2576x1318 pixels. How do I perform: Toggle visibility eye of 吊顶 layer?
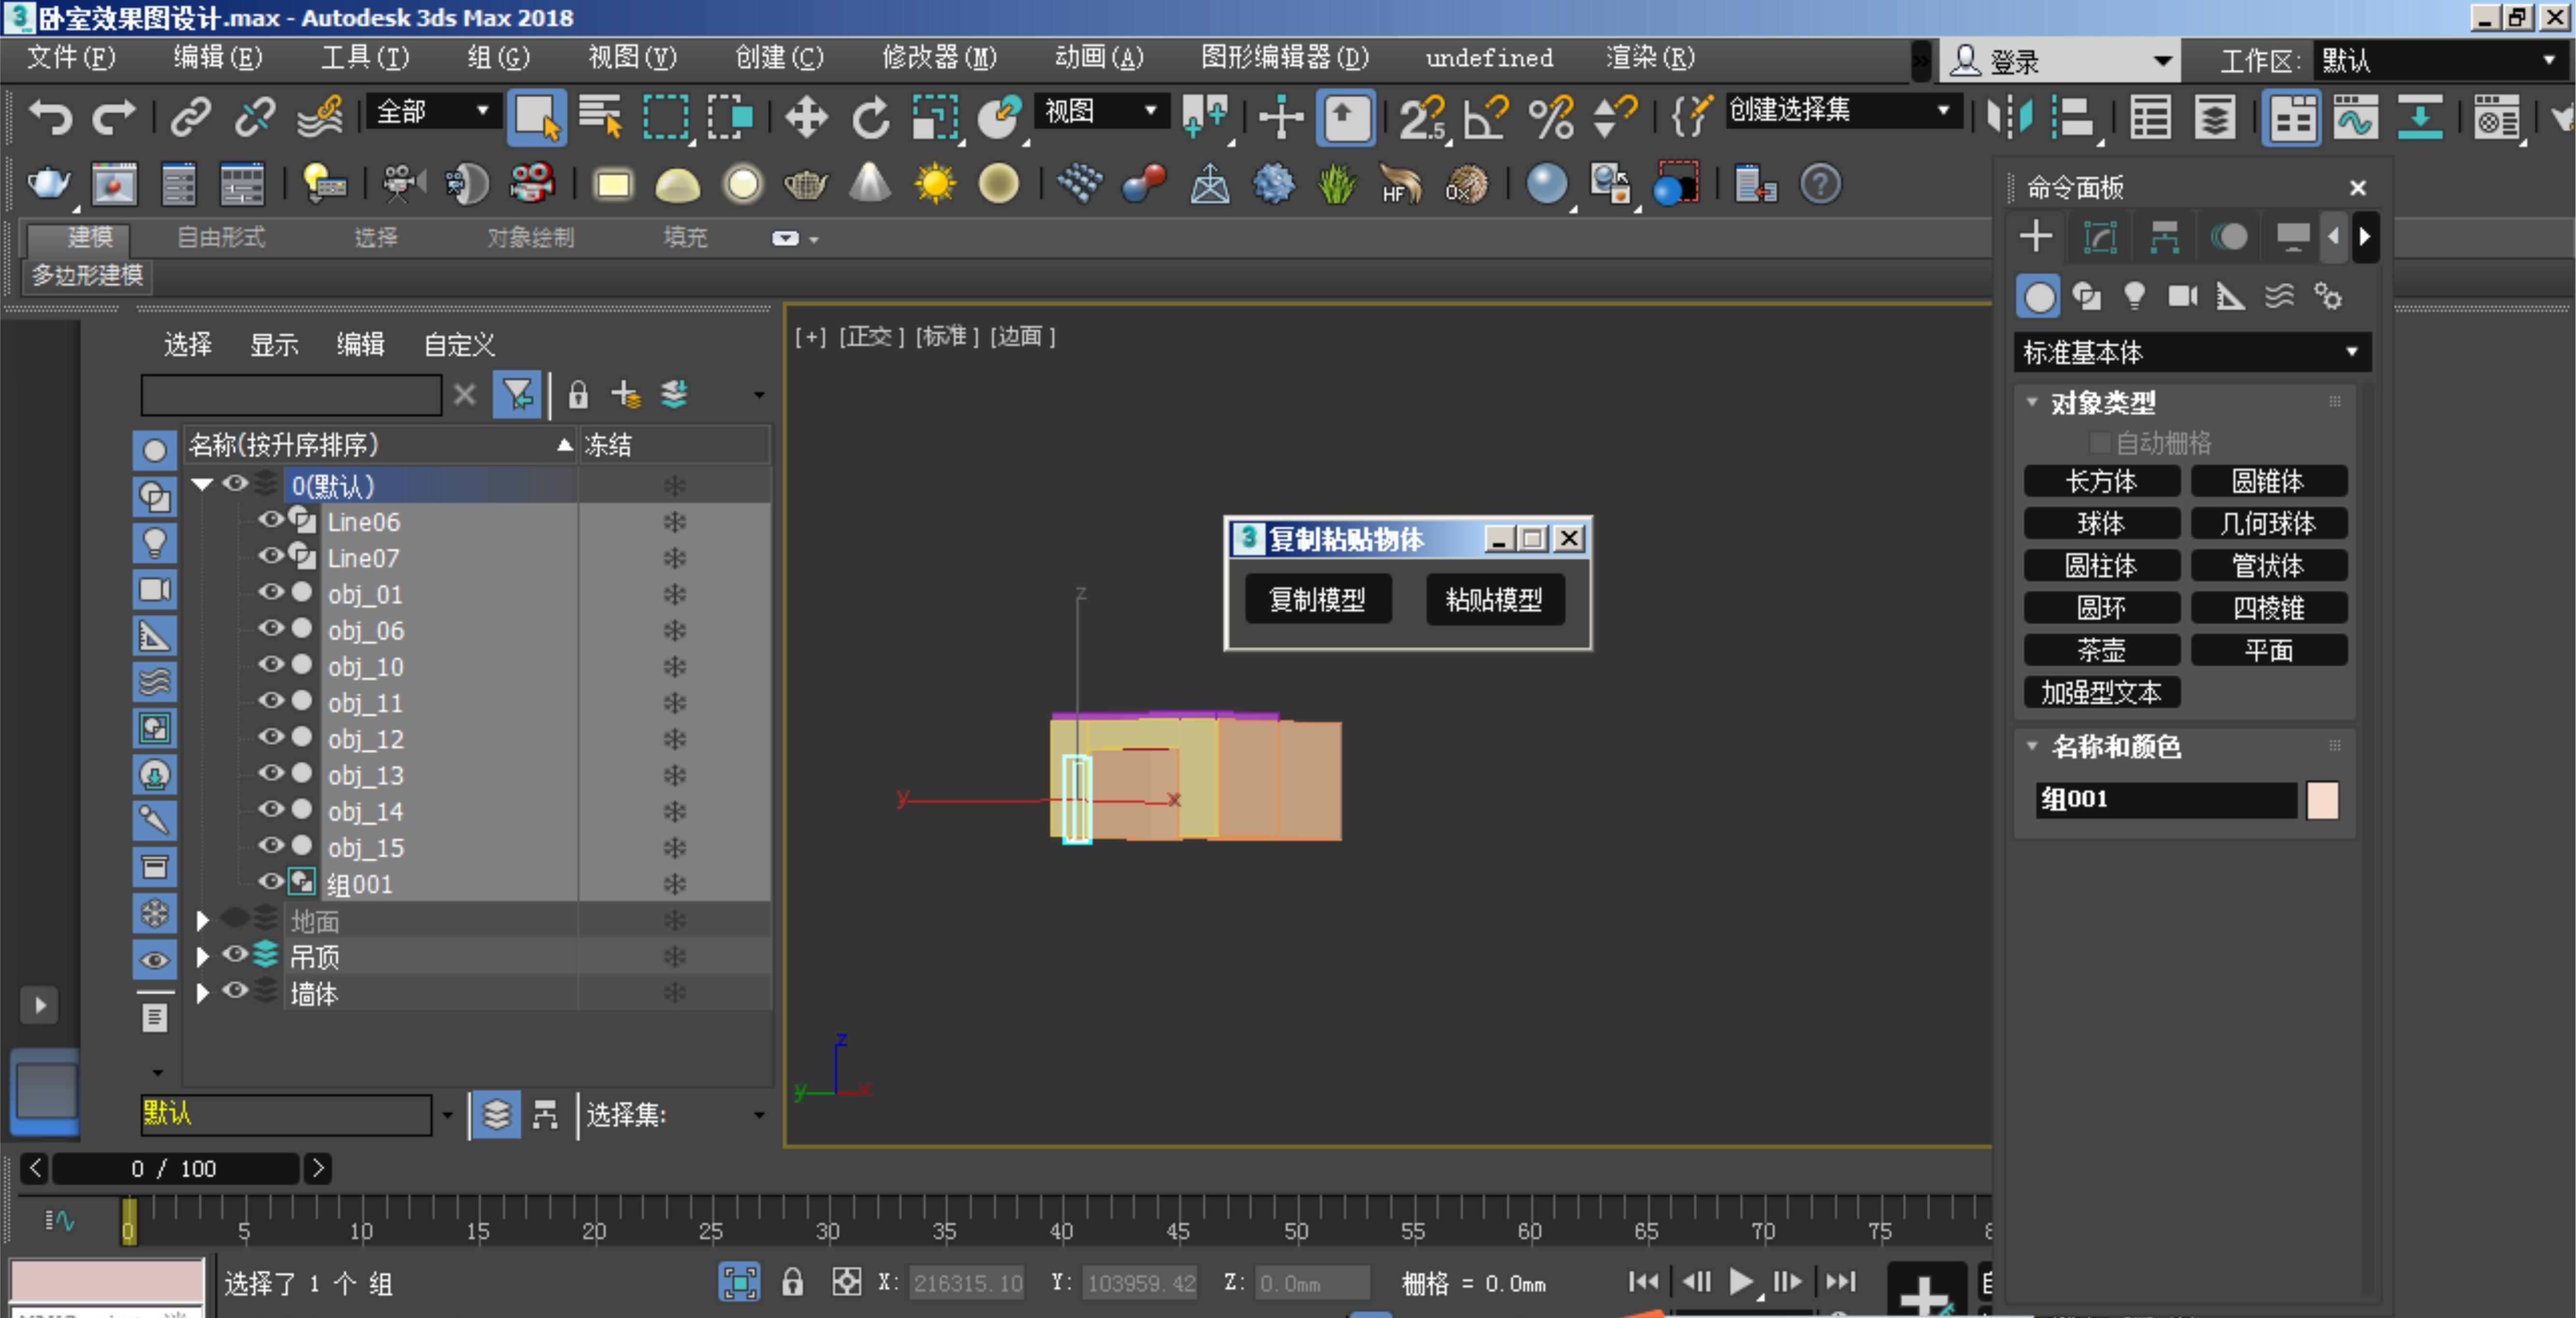(x=235, y=954)
